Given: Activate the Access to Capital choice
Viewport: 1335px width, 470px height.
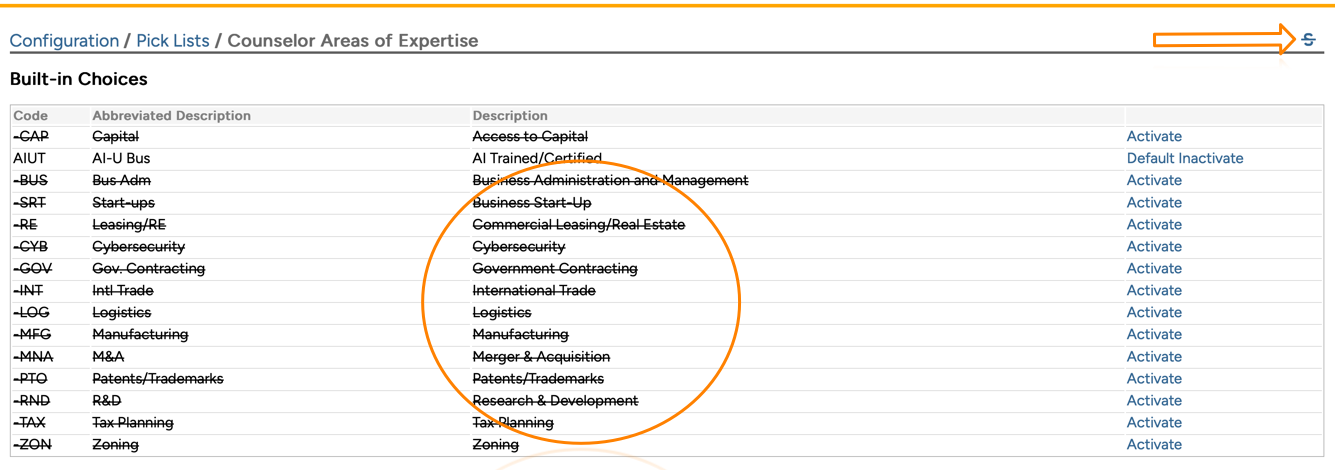Looking at the screenshot, I should click(x=1154, y=136).
